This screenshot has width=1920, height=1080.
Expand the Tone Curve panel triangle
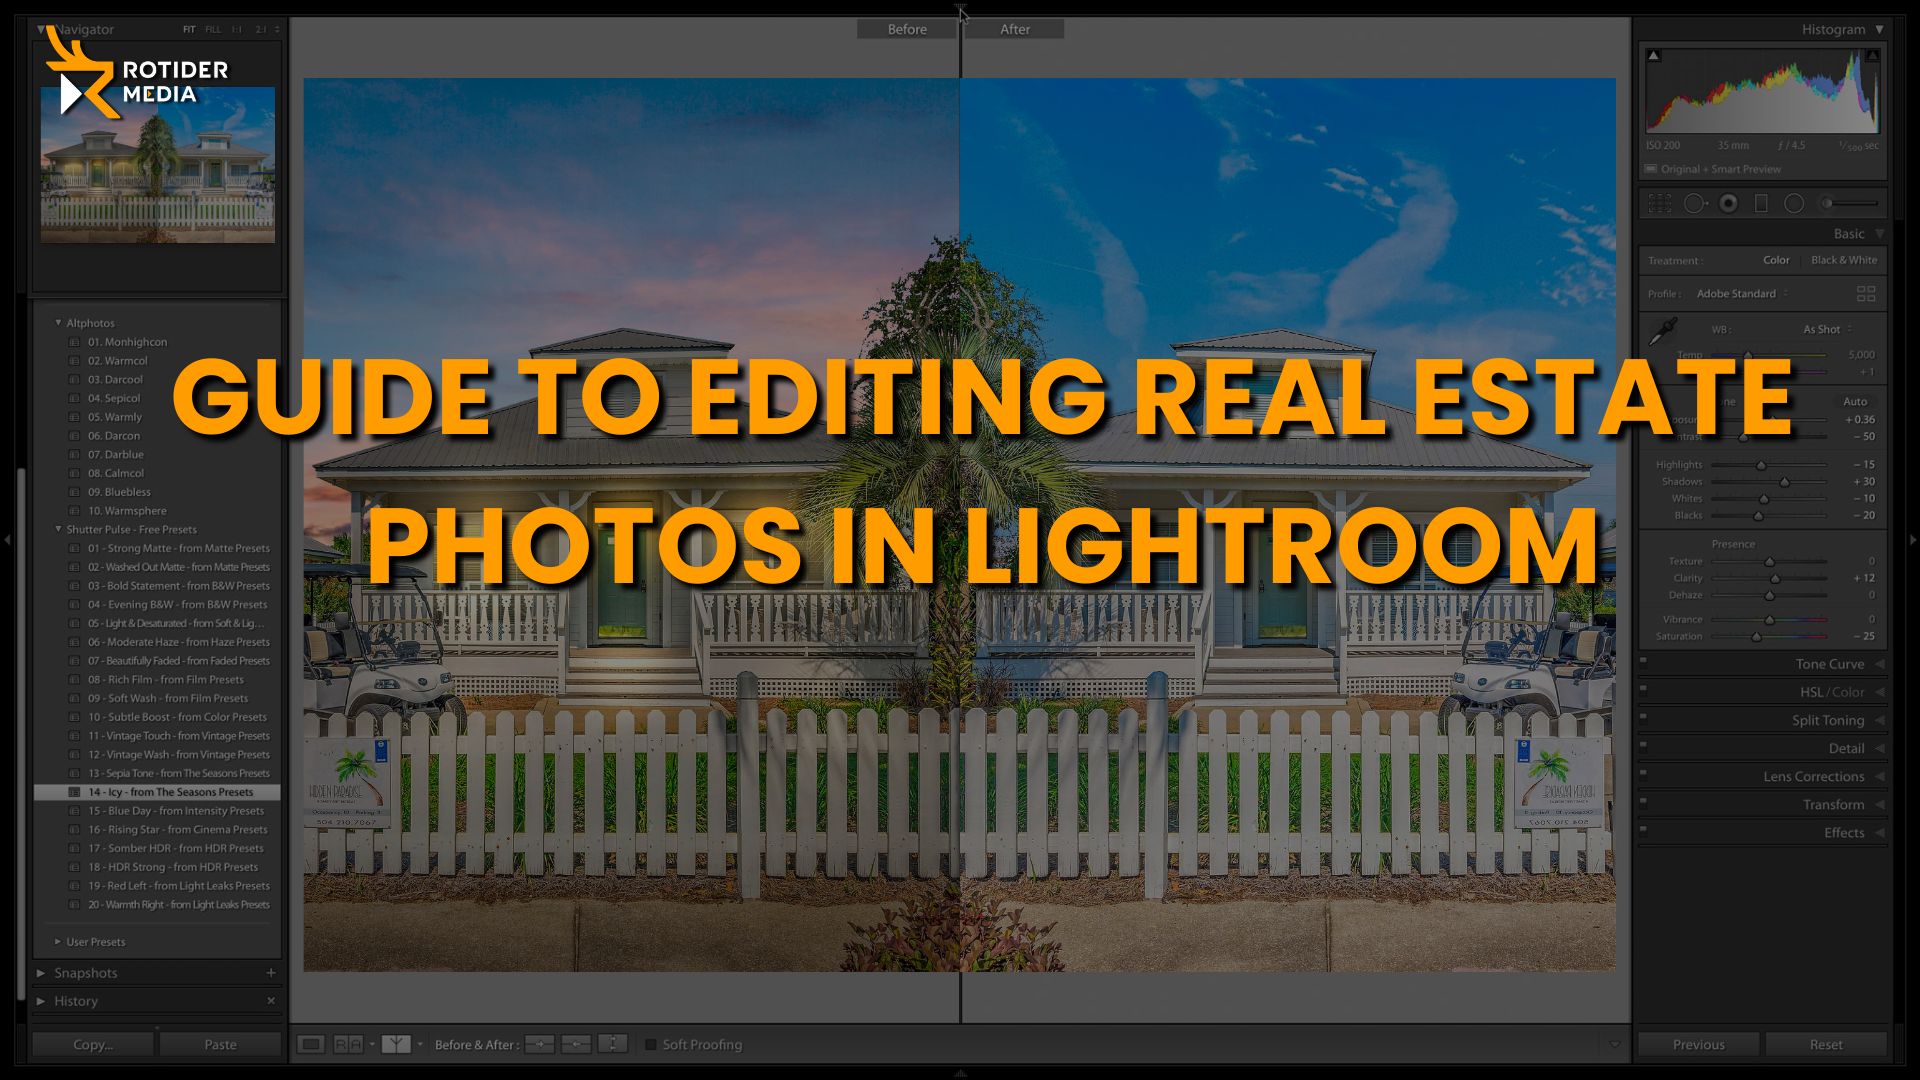point(1879,664)
